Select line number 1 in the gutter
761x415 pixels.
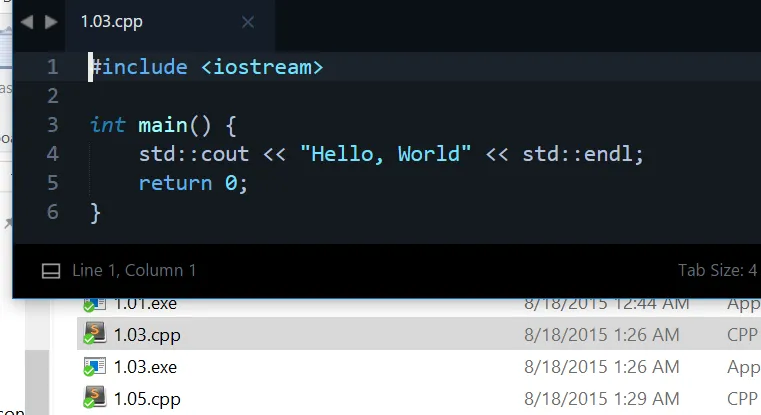(x=52, y=67)
